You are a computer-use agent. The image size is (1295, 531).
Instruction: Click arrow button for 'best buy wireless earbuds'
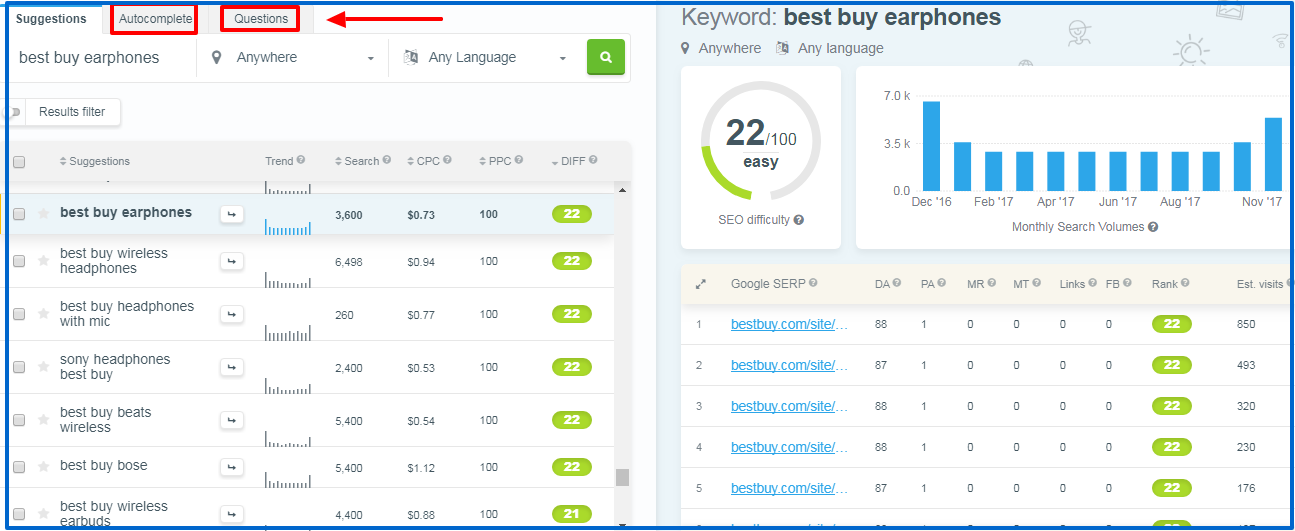pyautogui.click(x=232, y=514)
